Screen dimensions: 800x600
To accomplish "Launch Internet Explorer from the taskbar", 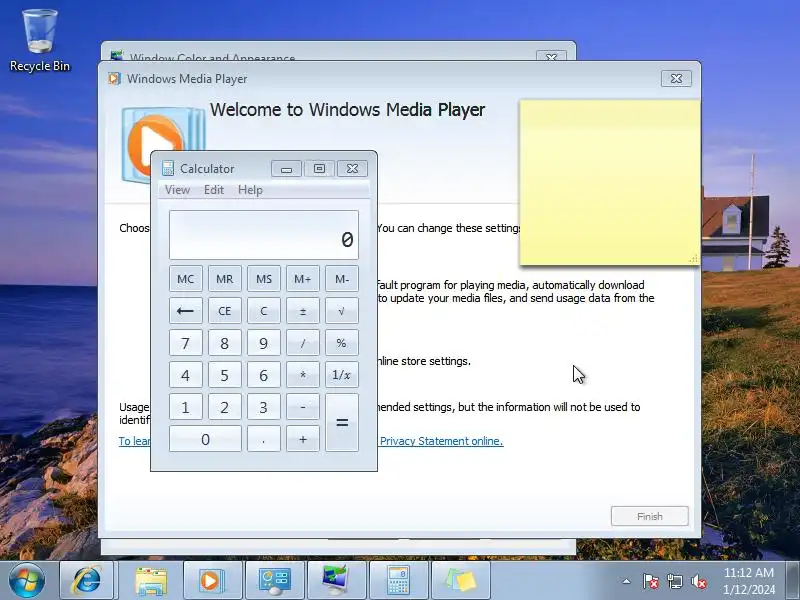I will coord(87,581).
